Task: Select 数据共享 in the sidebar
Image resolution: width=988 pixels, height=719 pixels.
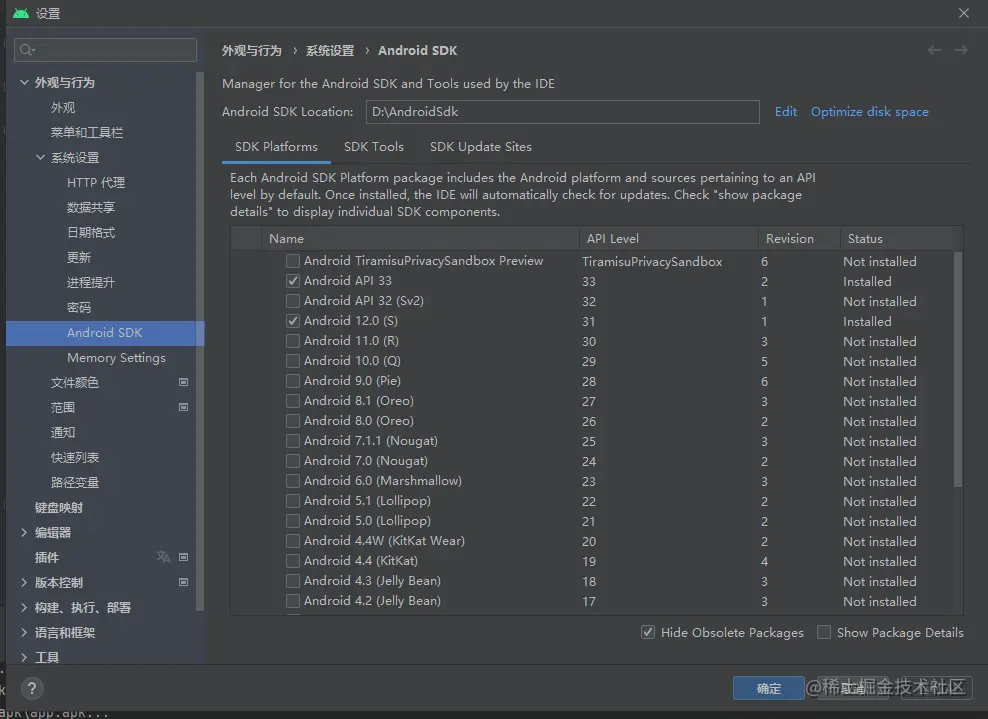Action: tap(91, 207)
